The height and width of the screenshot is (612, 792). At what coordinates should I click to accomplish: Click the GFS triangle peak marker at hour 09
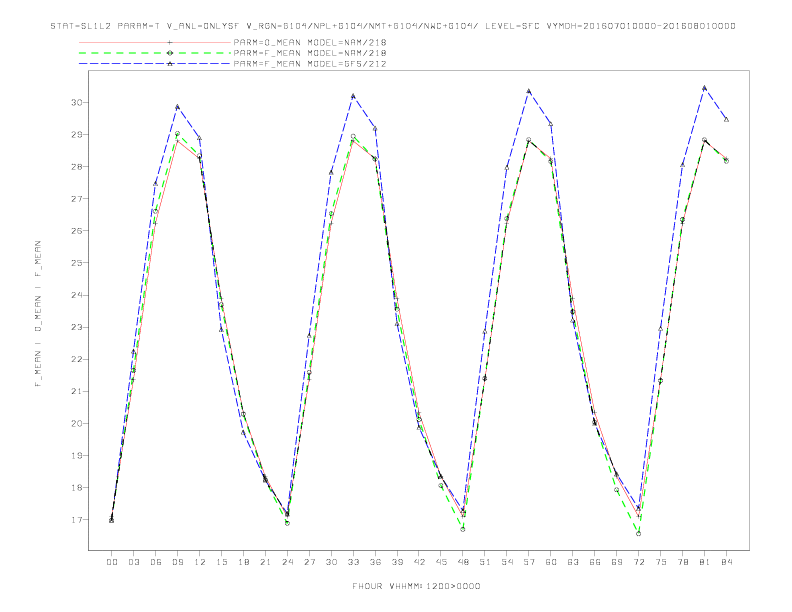[177, 107]
